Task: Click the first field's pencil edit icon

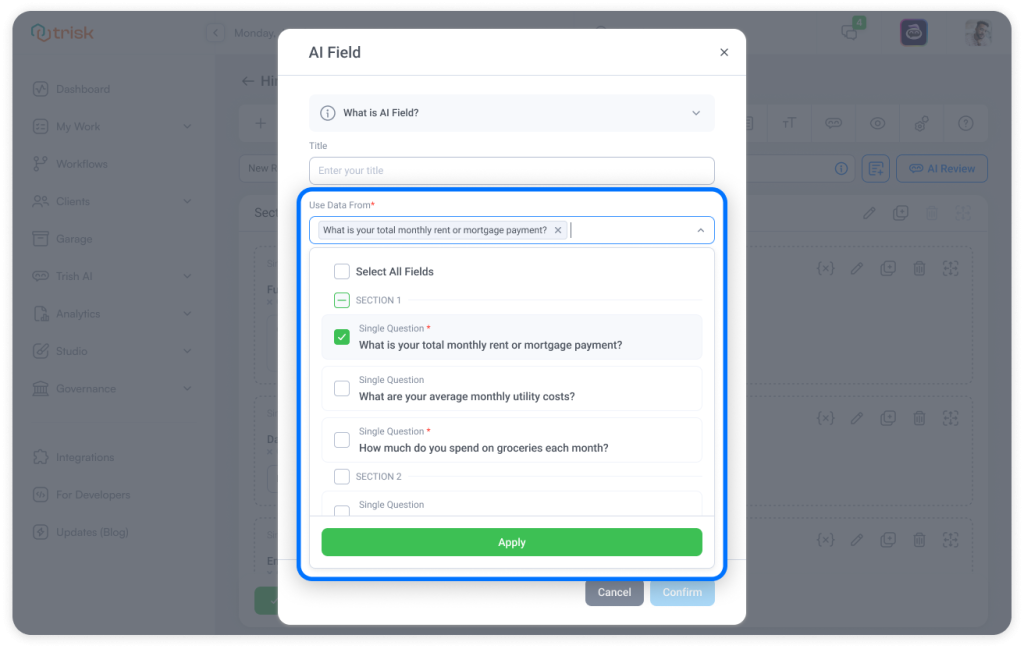Action: 857,268
